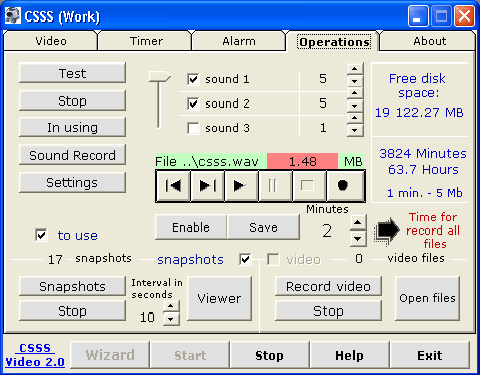480x375 pixels.
Task: Switch to the Video tab
Action: [51, 41]
